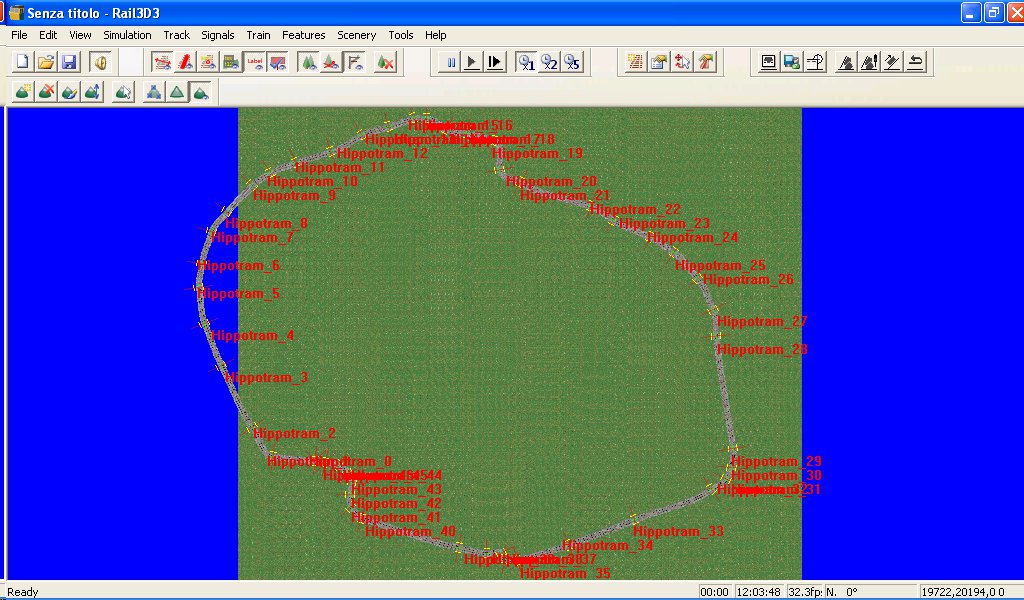The height and width of the screenshot is (600, 1024).
Task: Delete terrain with the hill and red X icon
Action: (46, 92)
